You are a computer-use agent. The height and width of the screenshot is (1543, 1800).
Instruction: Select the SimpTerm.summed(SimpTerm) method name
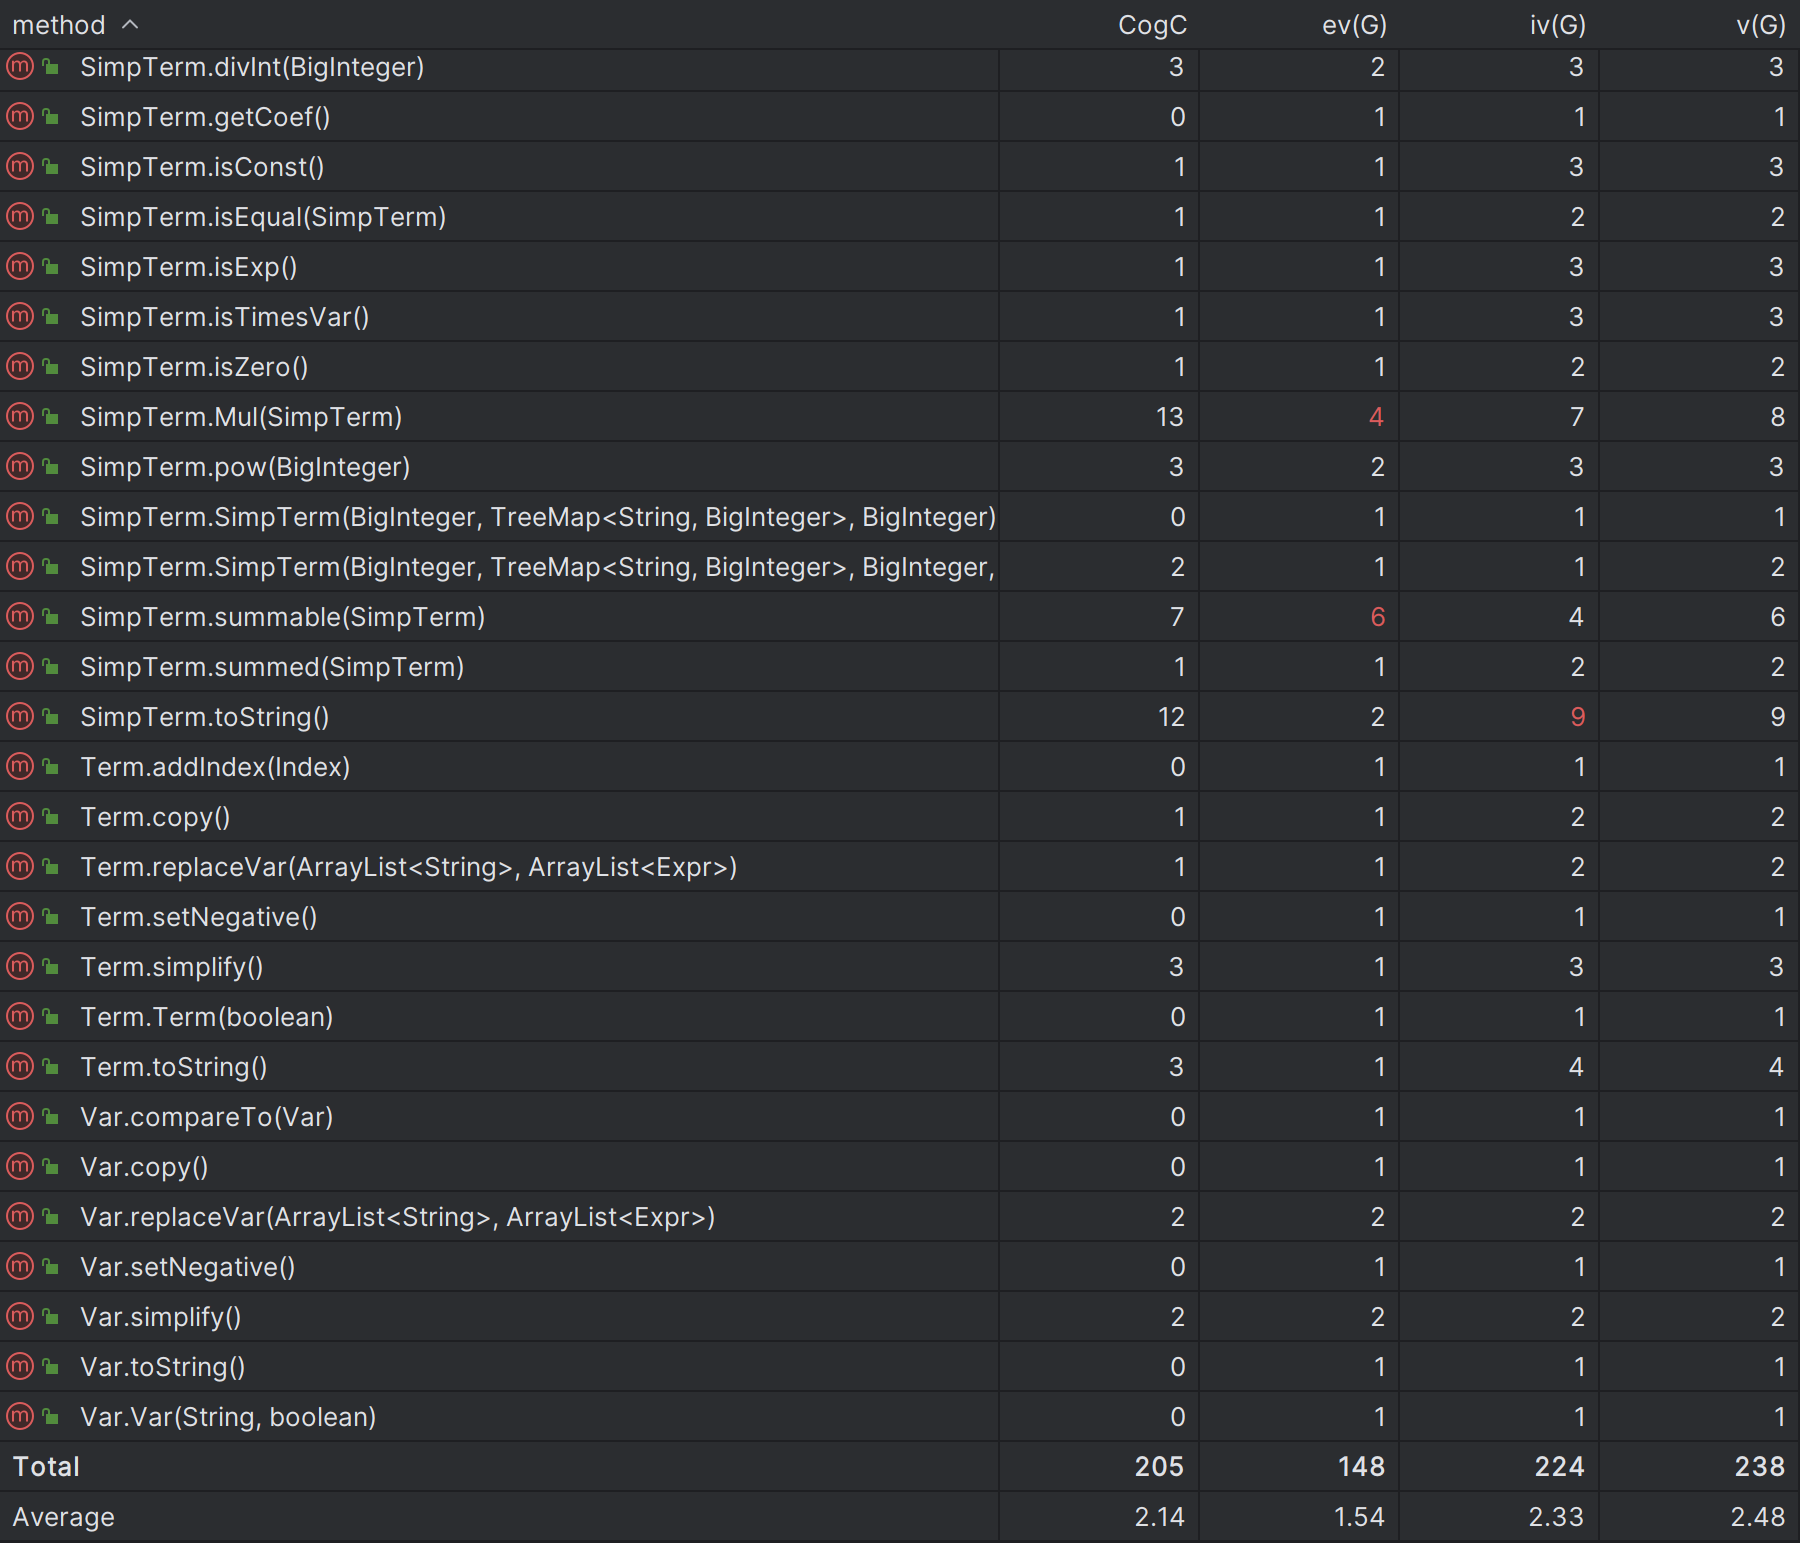272,667
